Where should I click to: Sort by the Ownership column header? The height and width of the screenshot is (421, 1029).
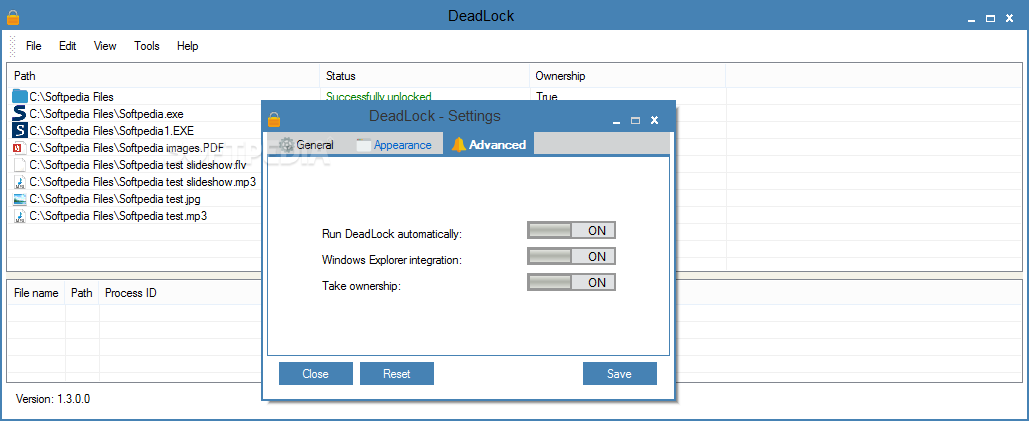click(x=627, y=76)
